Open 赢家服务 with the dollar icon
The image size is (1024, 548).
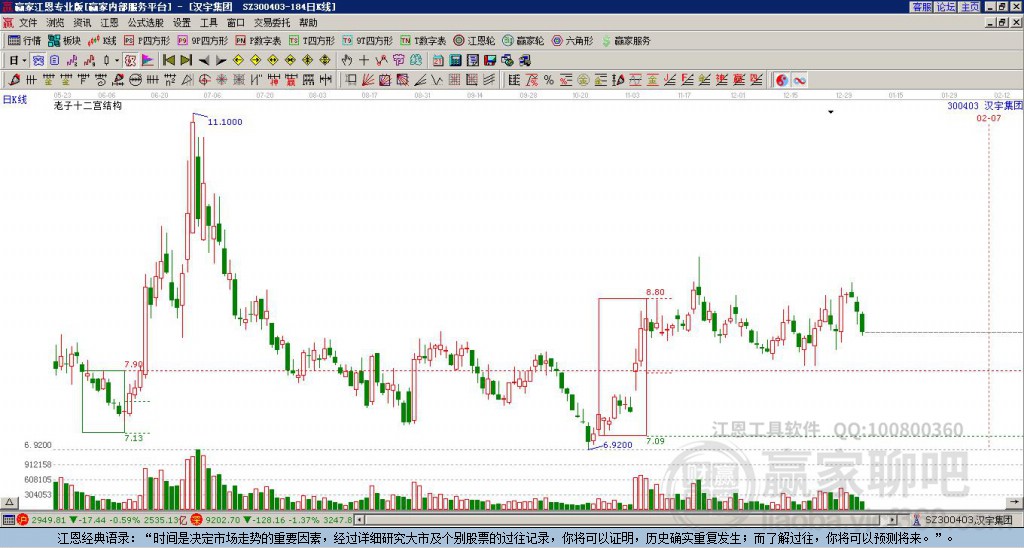point(626,40)
